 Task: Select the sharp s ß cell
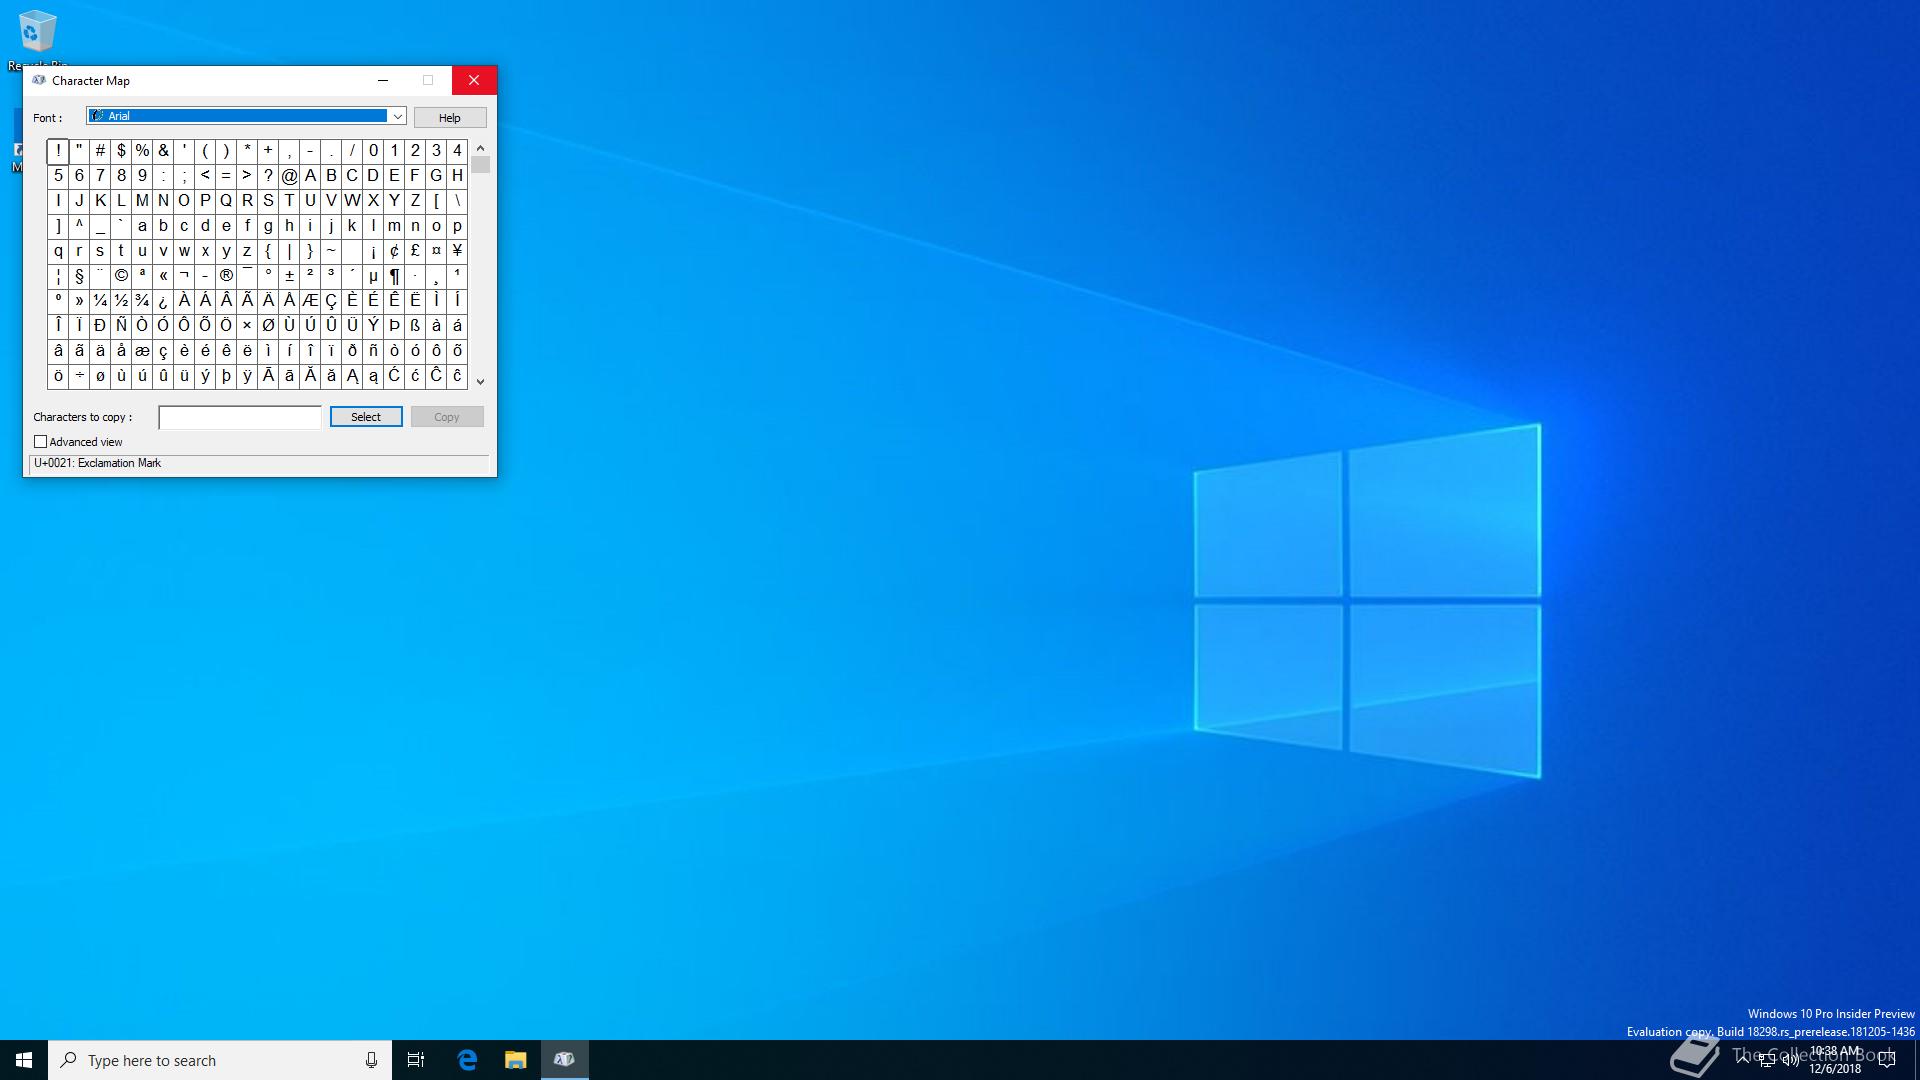pyautogui.click(x=415, y=326)
